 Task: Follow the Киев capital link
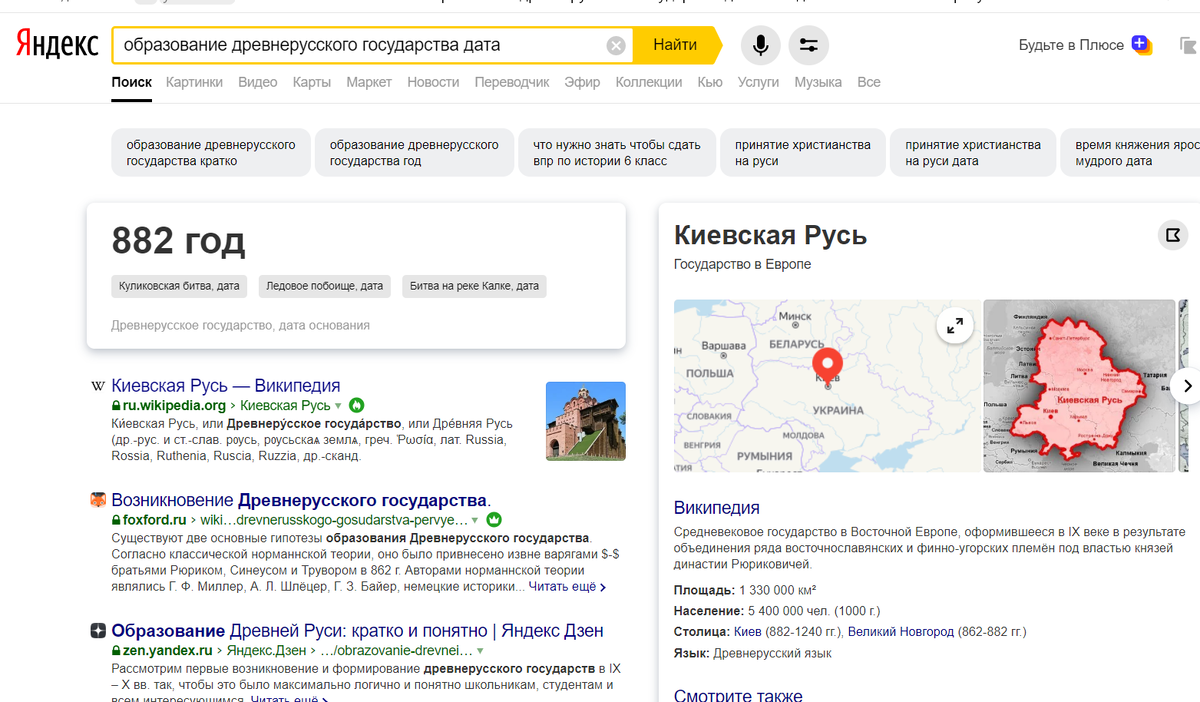(747, 632)
